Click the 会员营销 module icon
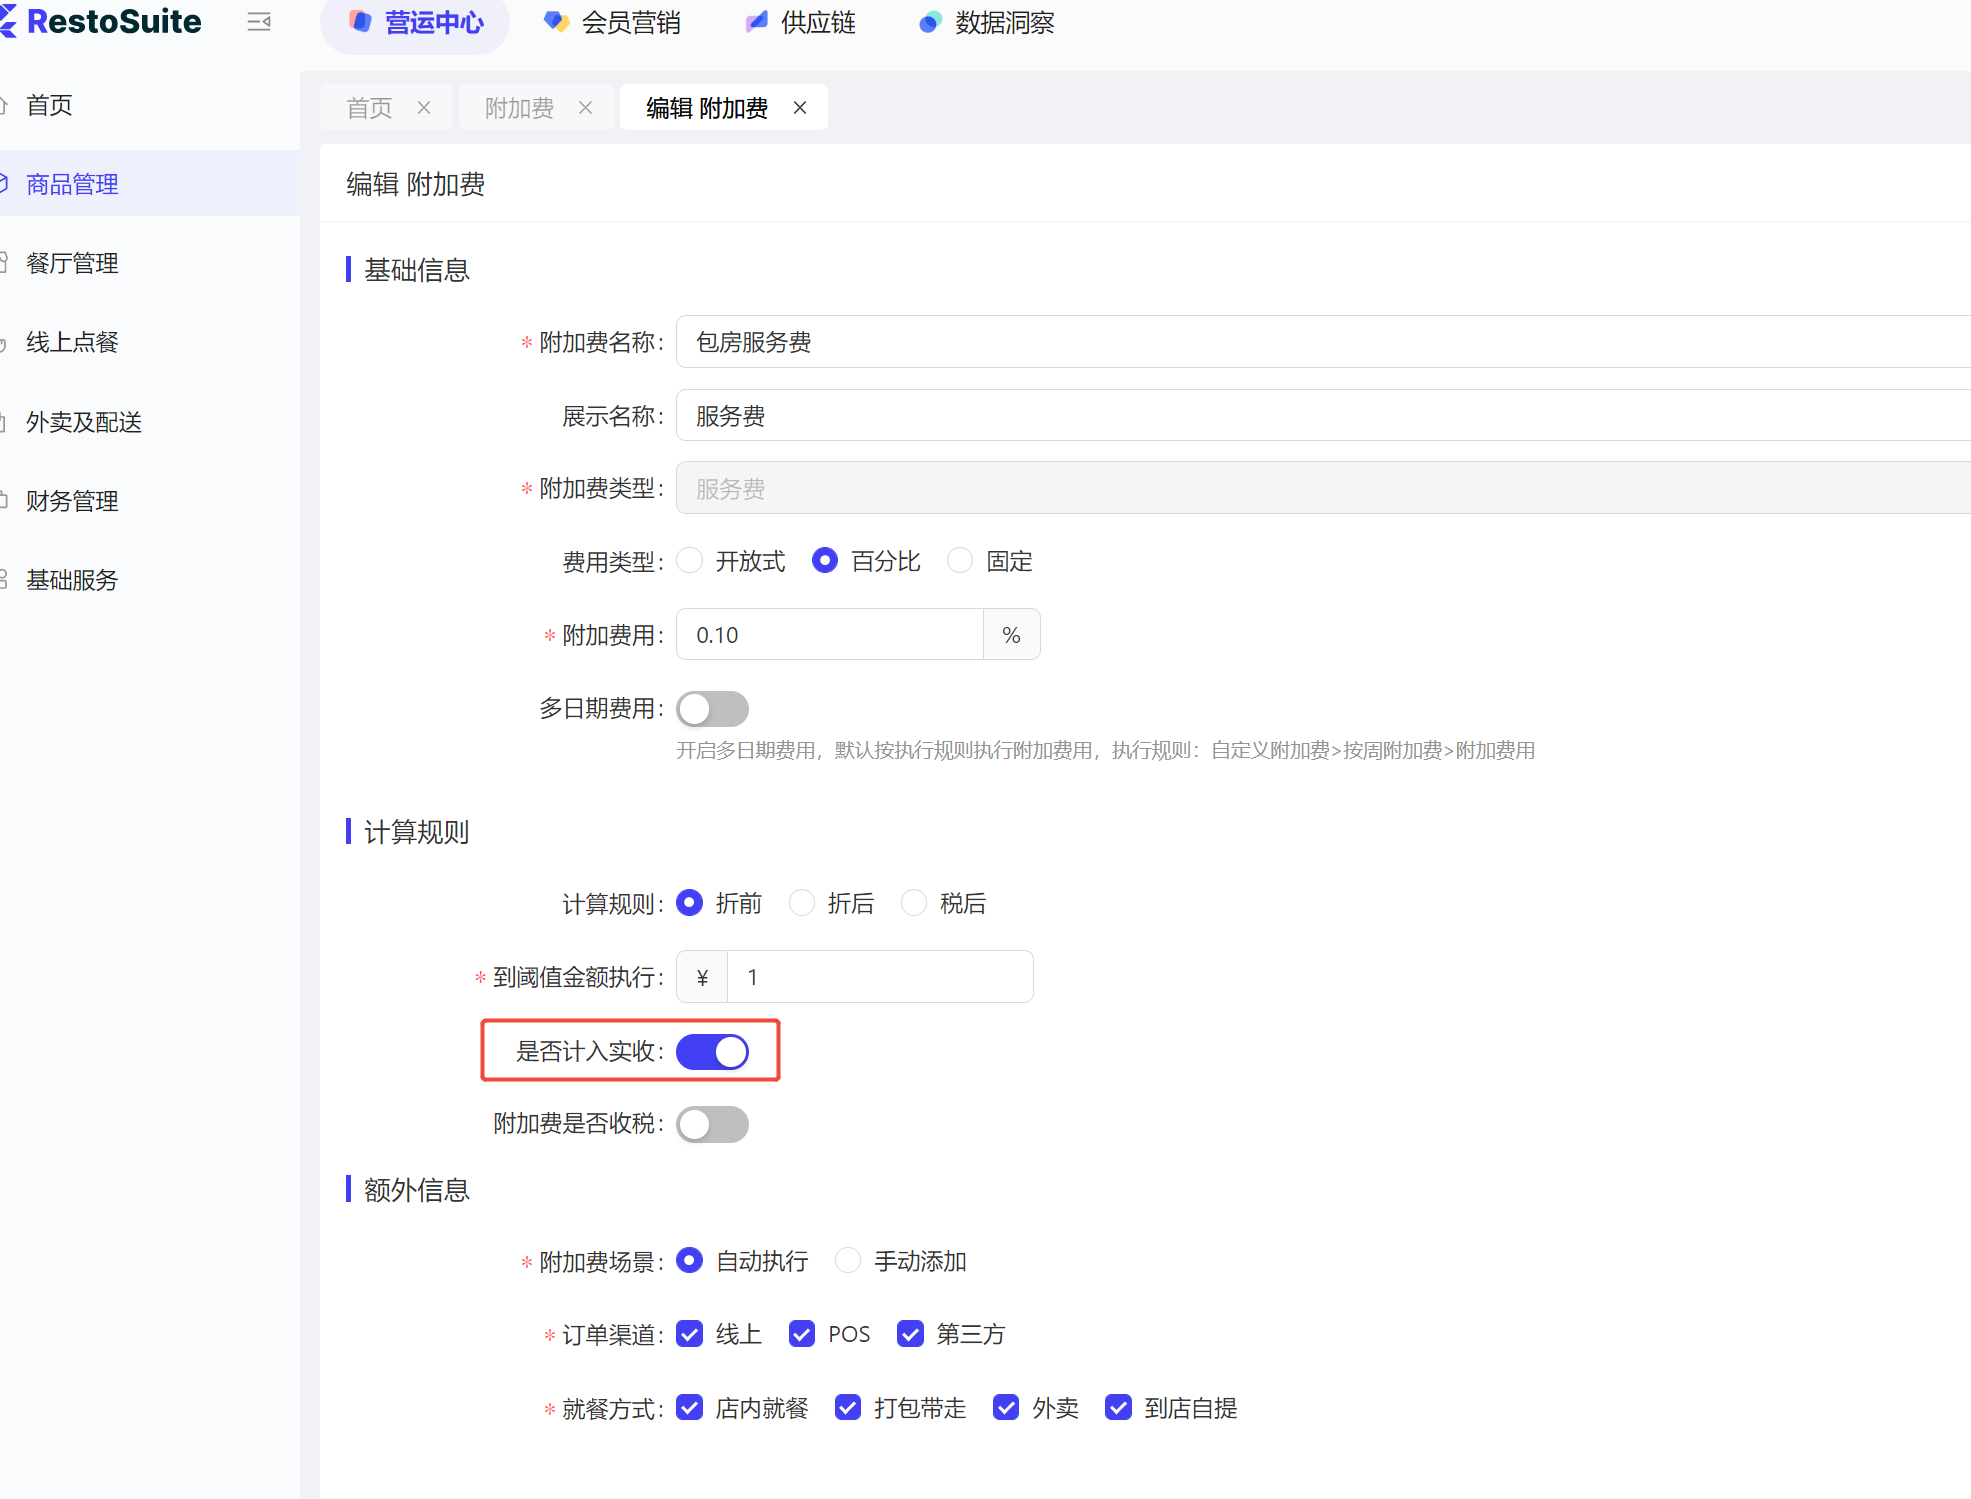The image size is (1971, 1499). tap(556, 22)
